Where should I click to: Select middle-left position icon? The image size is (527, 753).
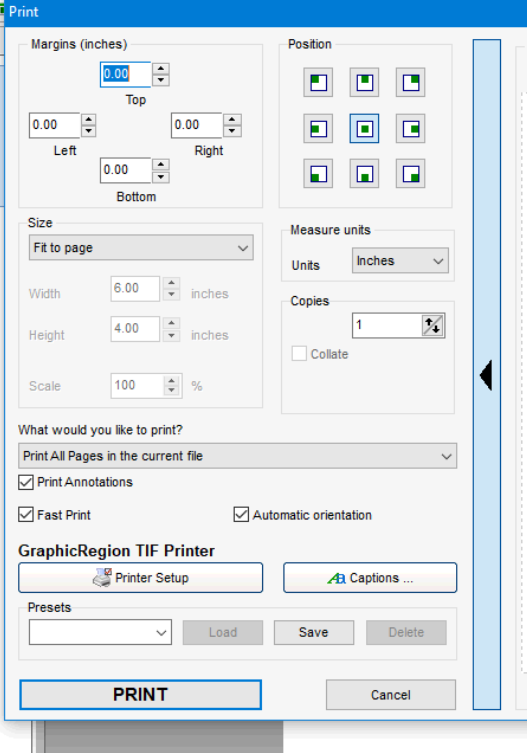(x=318, y=129)
